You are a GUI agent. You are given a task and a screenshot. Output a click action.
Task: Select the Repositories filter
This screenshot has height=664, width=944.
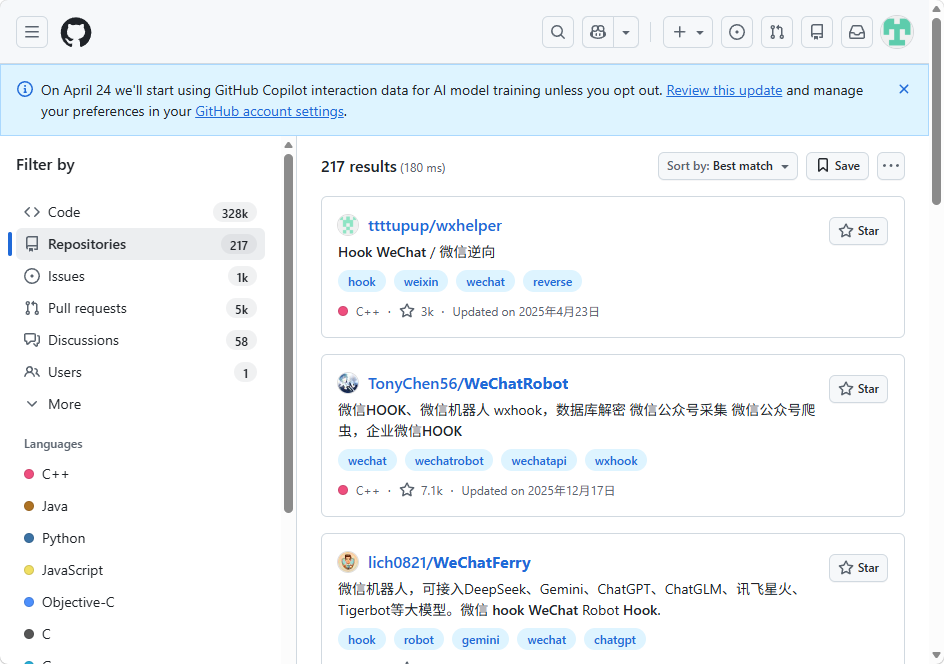point(140,244)
